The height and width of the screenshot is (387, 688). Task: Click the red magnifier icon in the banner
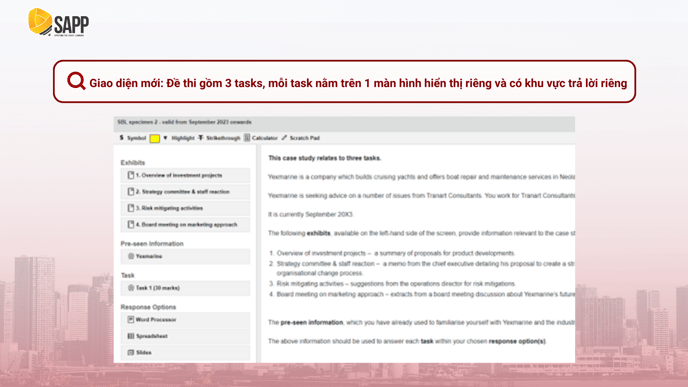pyautogui.click(x=76, y=81)
